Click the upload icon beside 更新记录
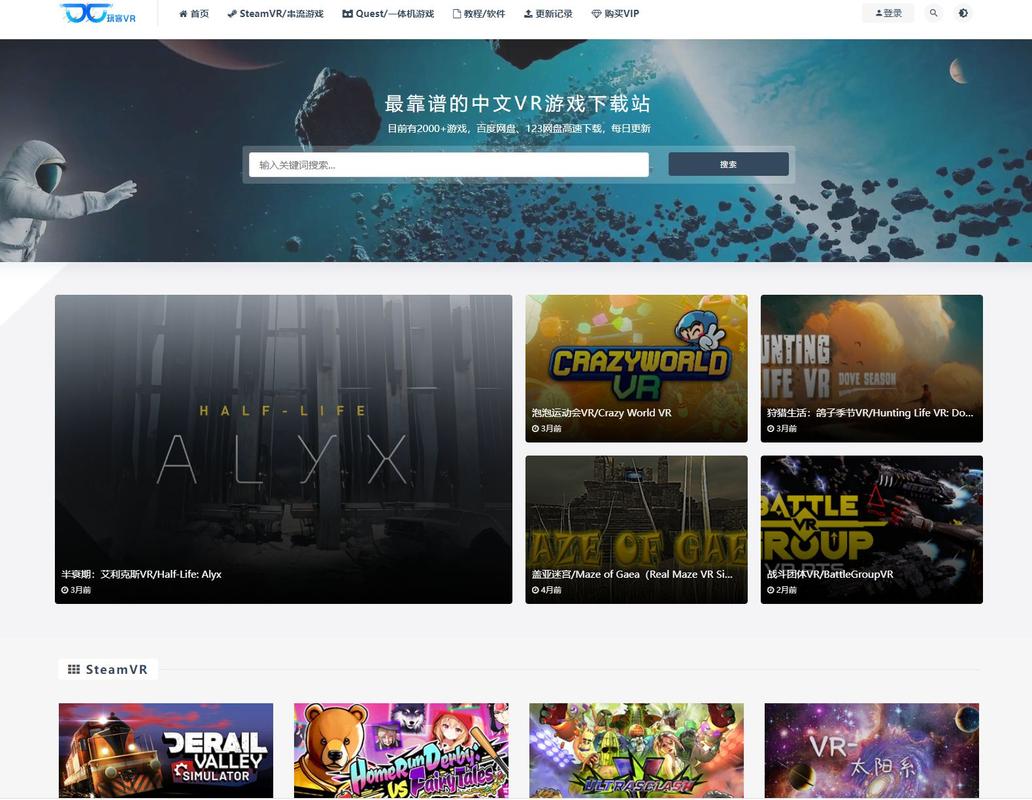1032x800 pixels. (528, 13)
